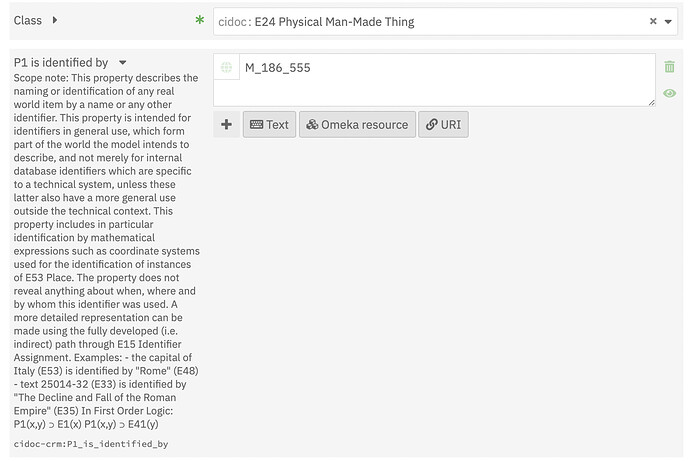Screen dimensions: 690x461
Task: Add an Omeka resource value
Action: pos(357,124)
